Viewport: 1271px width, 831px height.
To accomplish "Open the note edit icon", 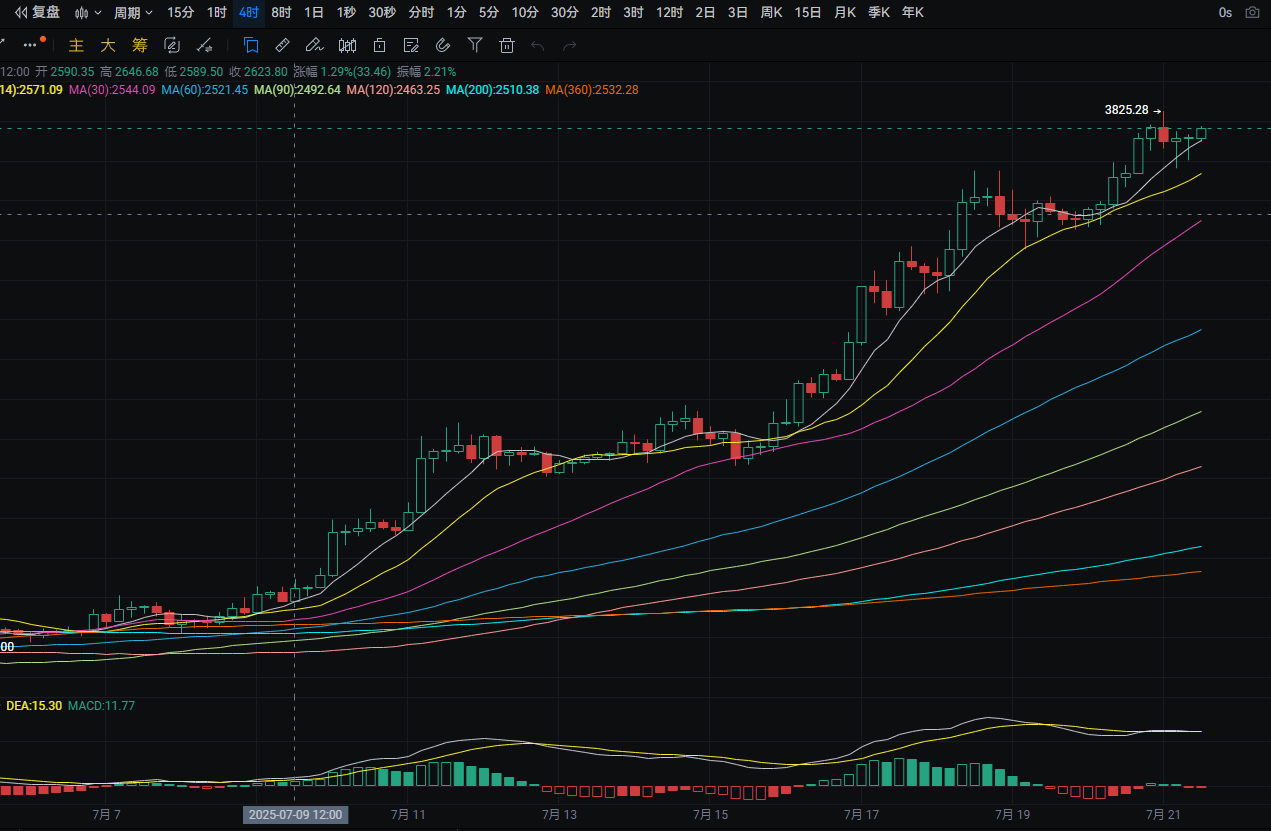I will tap(411, 45).
